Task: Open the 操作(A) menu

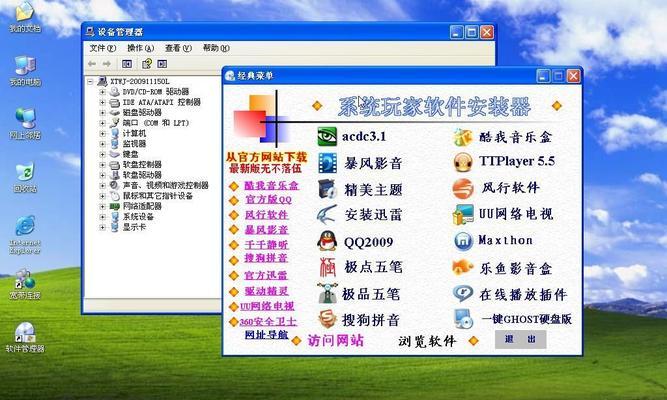Action: pos(140,48)
